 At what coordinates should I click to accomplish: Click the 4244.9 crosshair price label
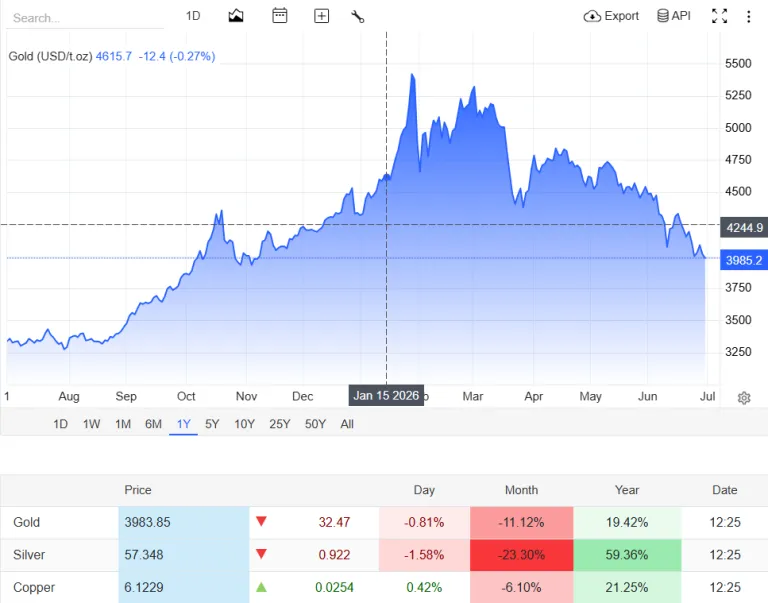click(744, 227)
